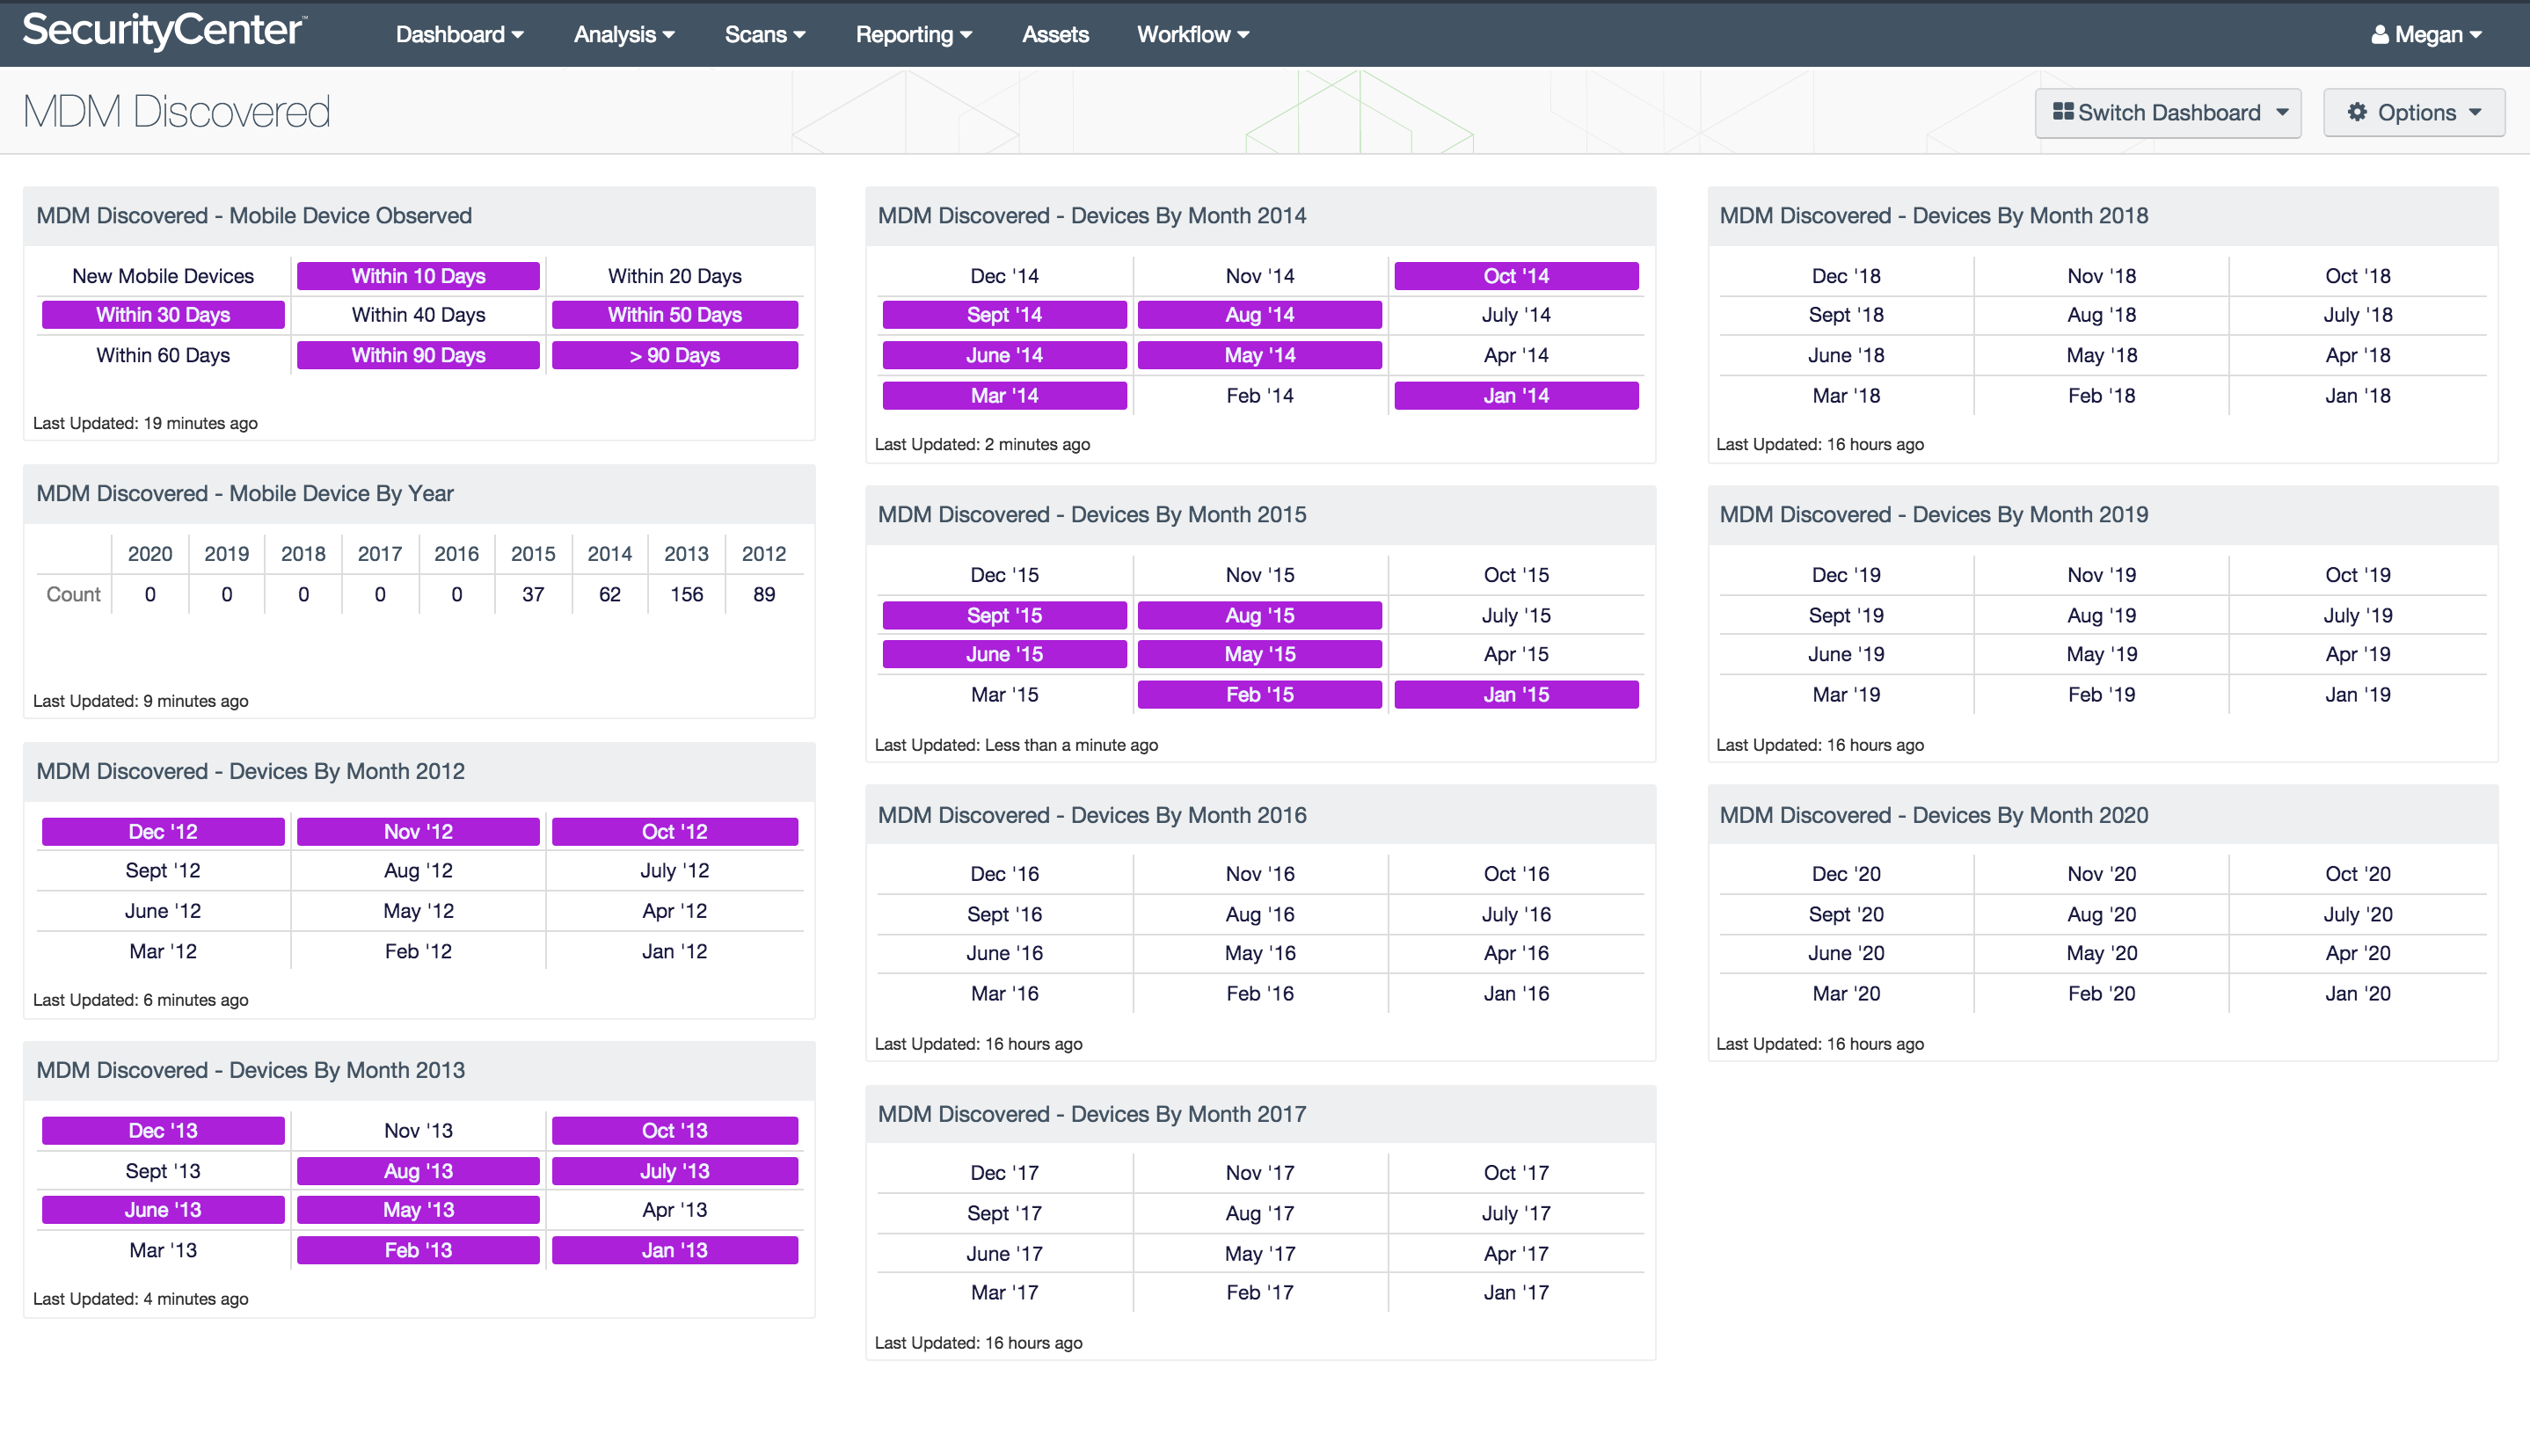Click the highlighted May '14 indicator

click(x=1260, y=355)
